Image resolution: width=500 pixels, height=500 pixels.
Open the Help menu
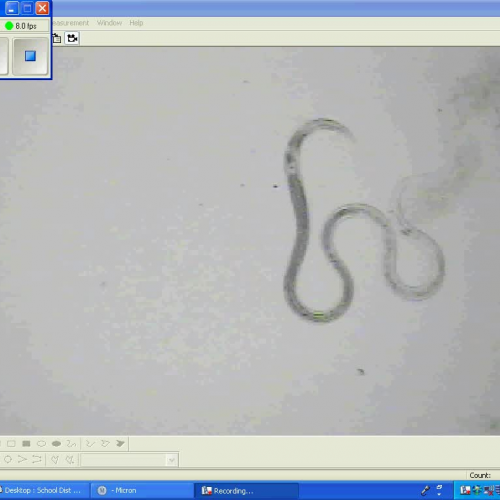tap(136, 23)
